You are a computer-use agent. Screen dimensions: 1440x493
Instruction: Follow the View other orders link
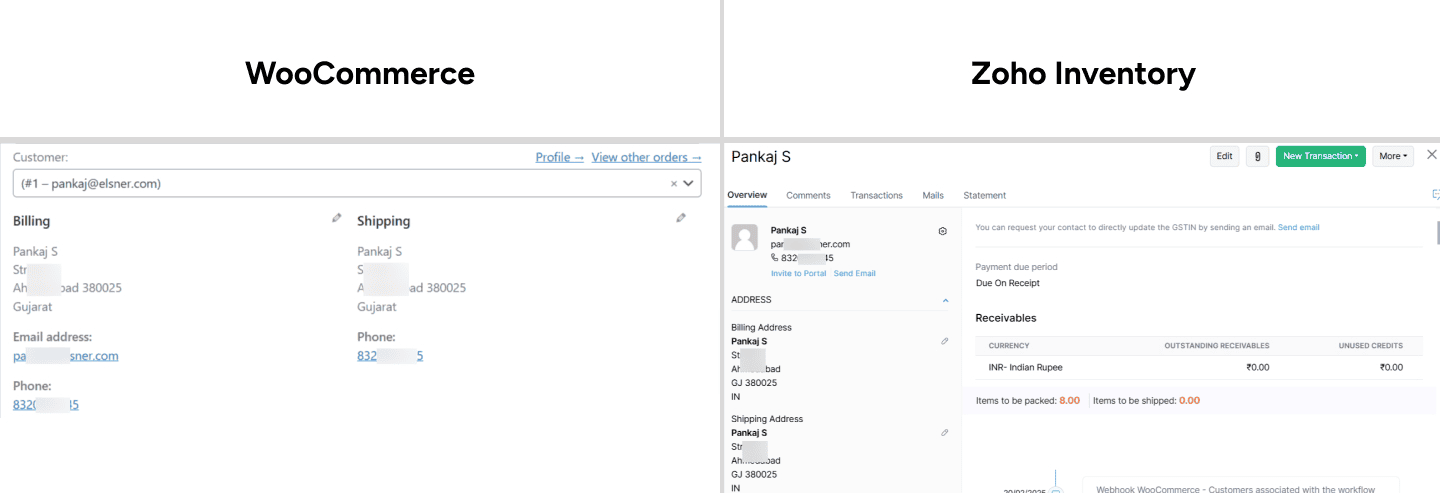coord(646,157)
